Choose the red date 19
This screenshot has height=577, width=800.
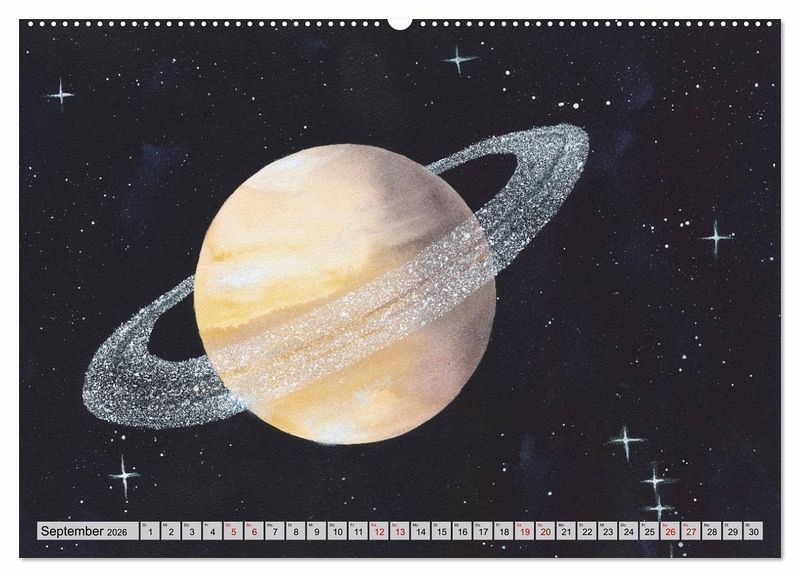click(x=525, y=532)
